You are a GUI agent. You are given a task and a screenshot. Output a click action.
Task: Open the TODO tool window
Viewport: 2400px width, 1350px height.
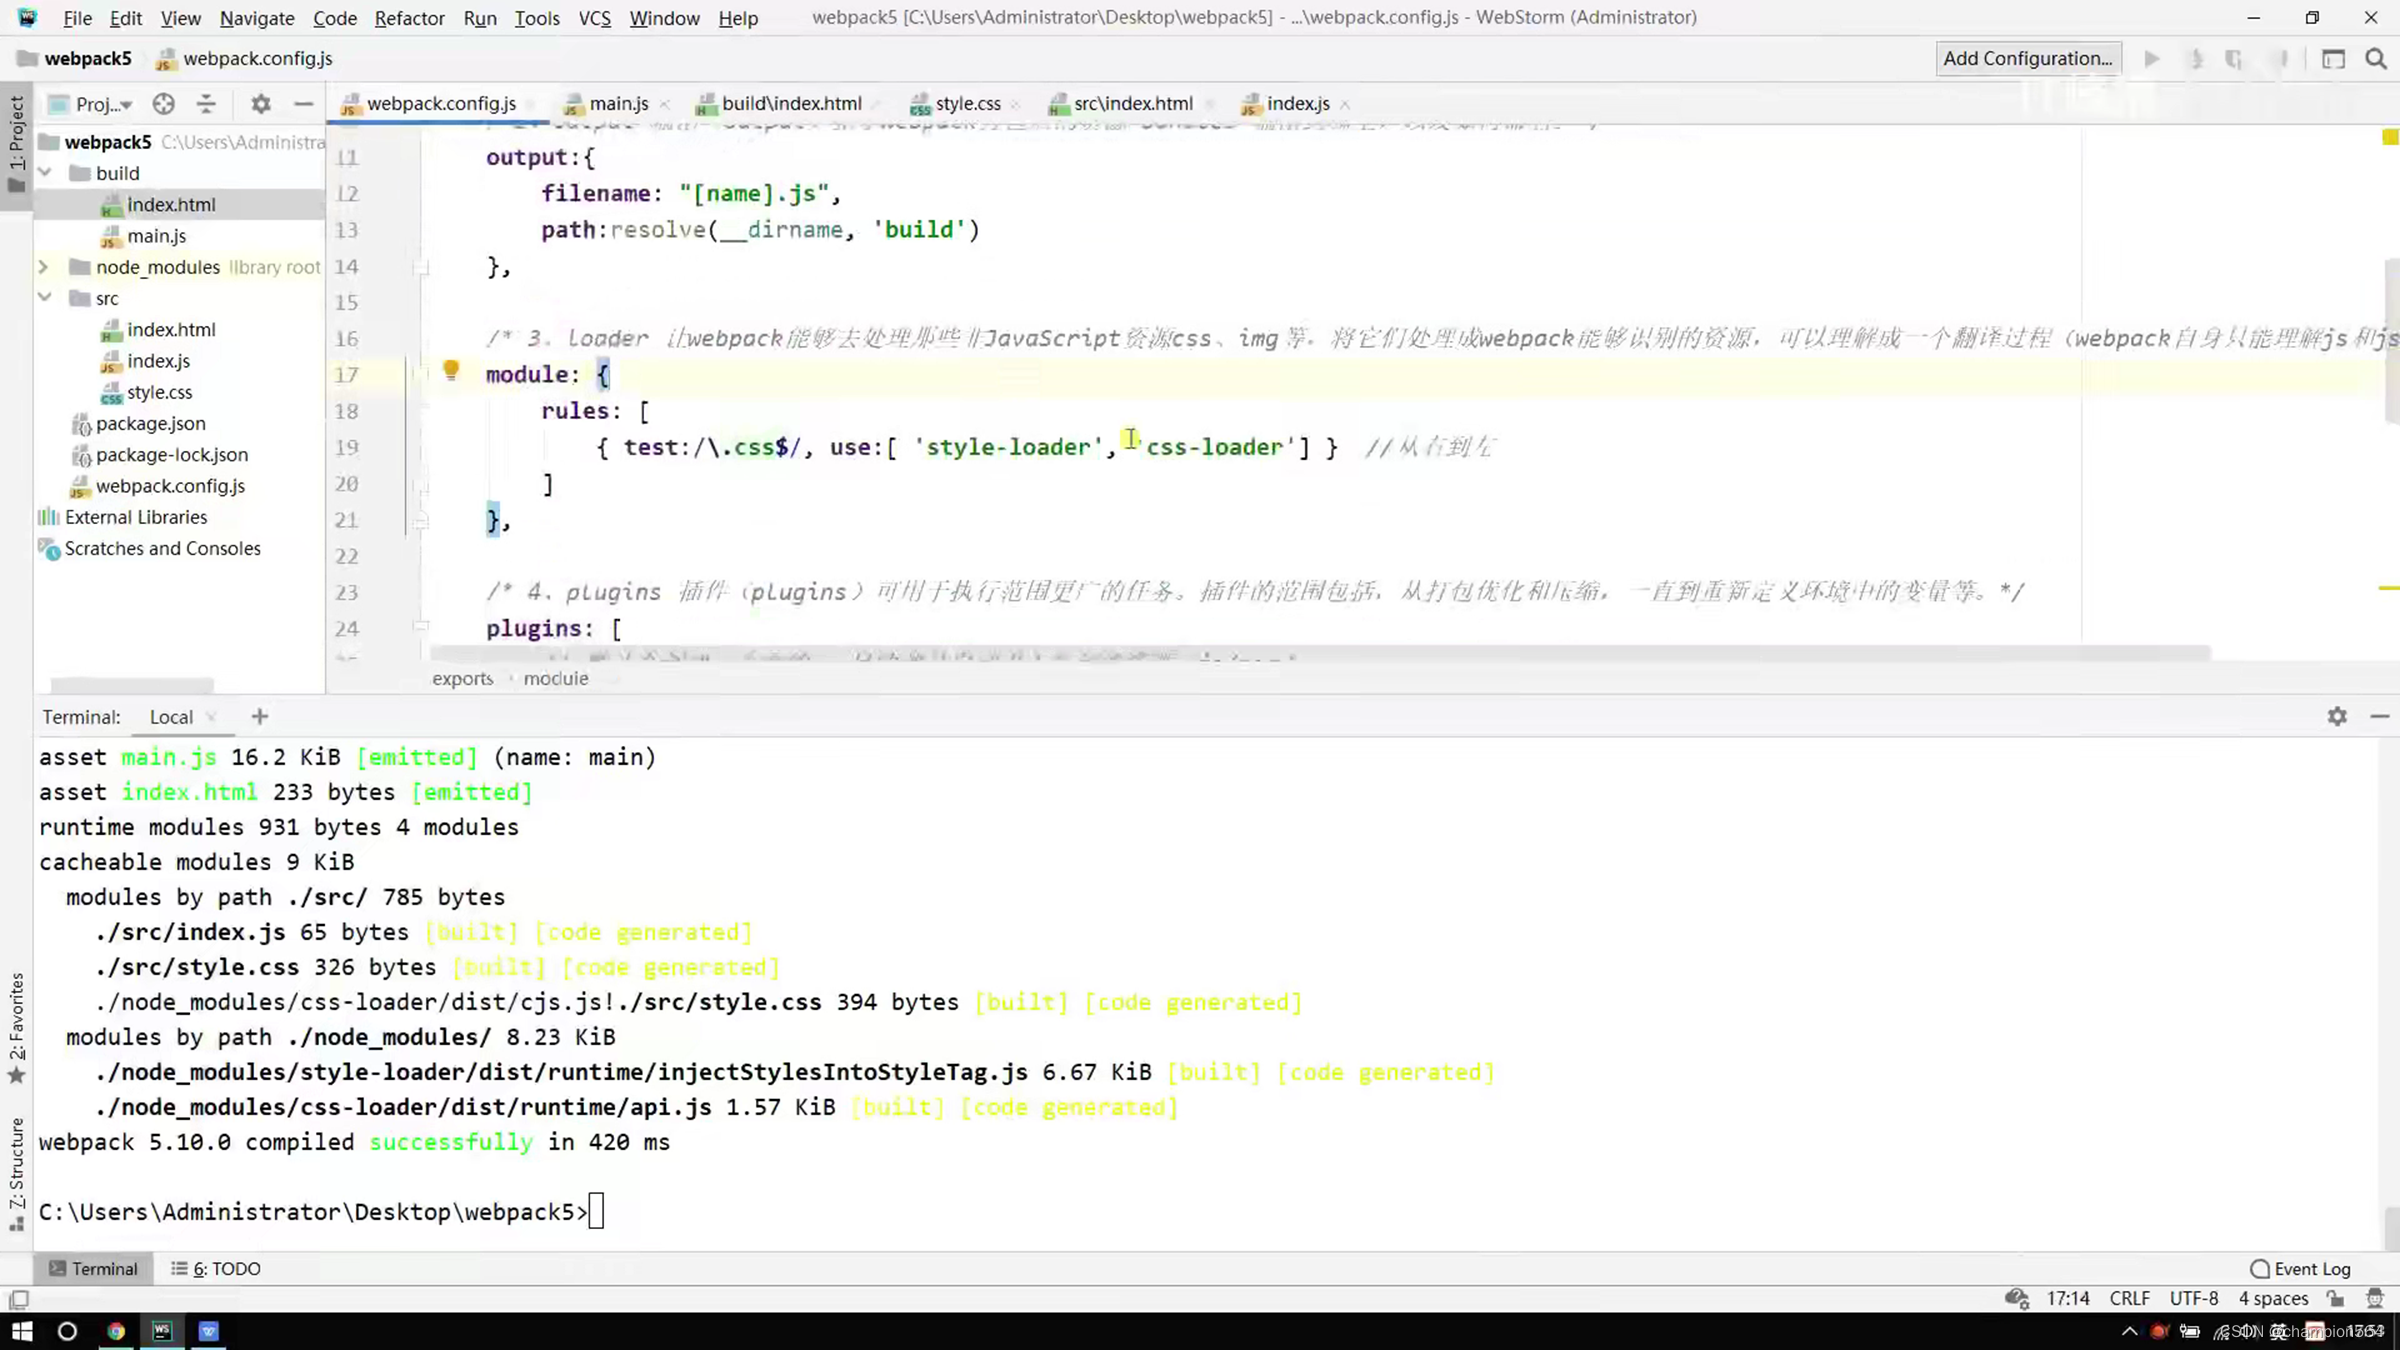pyautogui.click(x=216, y=1268)
